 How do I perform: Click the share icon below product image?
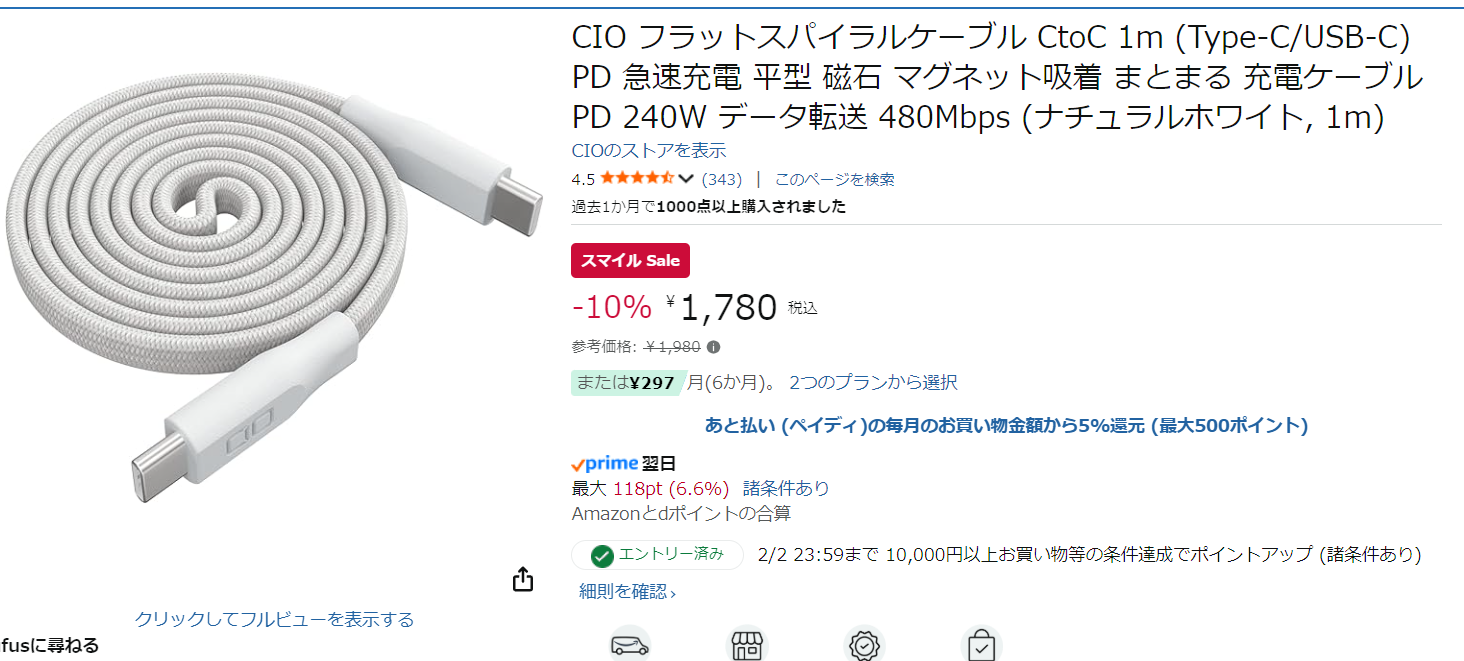(523, 580)
